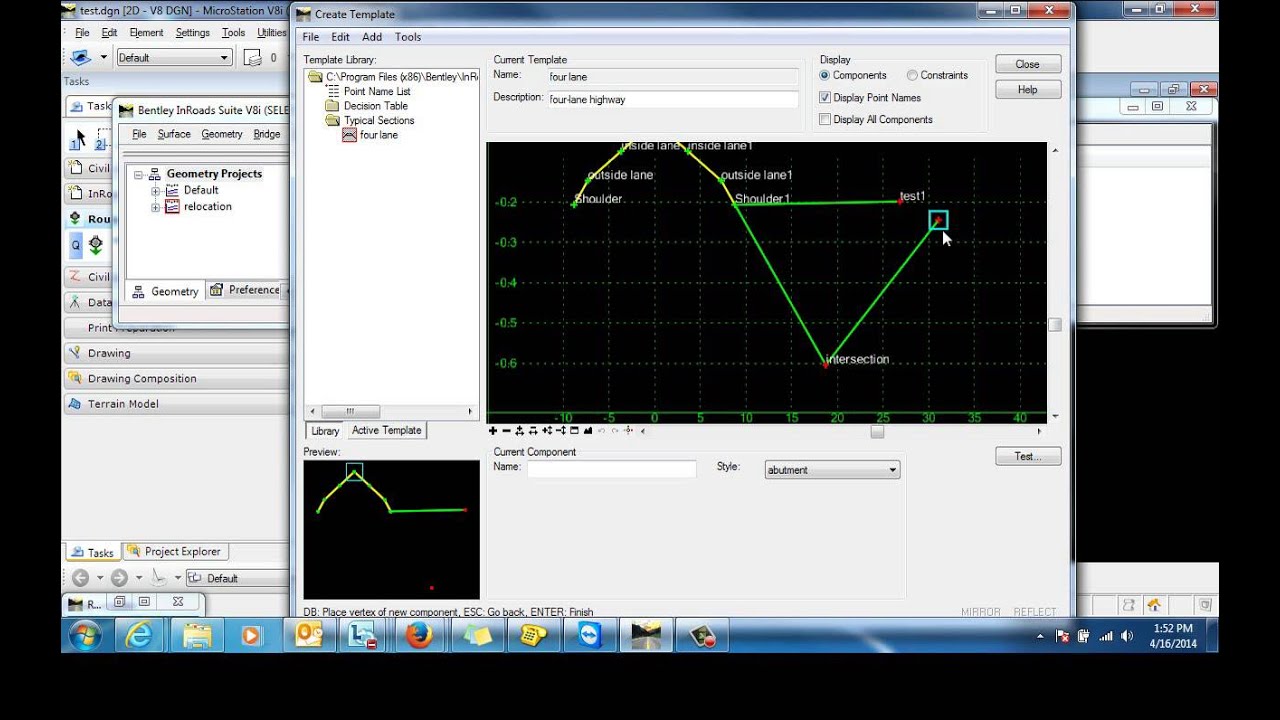Click horizontal scrollbar thumb below template canvas
Screen dimensions: 1280x720
point(877,432)
